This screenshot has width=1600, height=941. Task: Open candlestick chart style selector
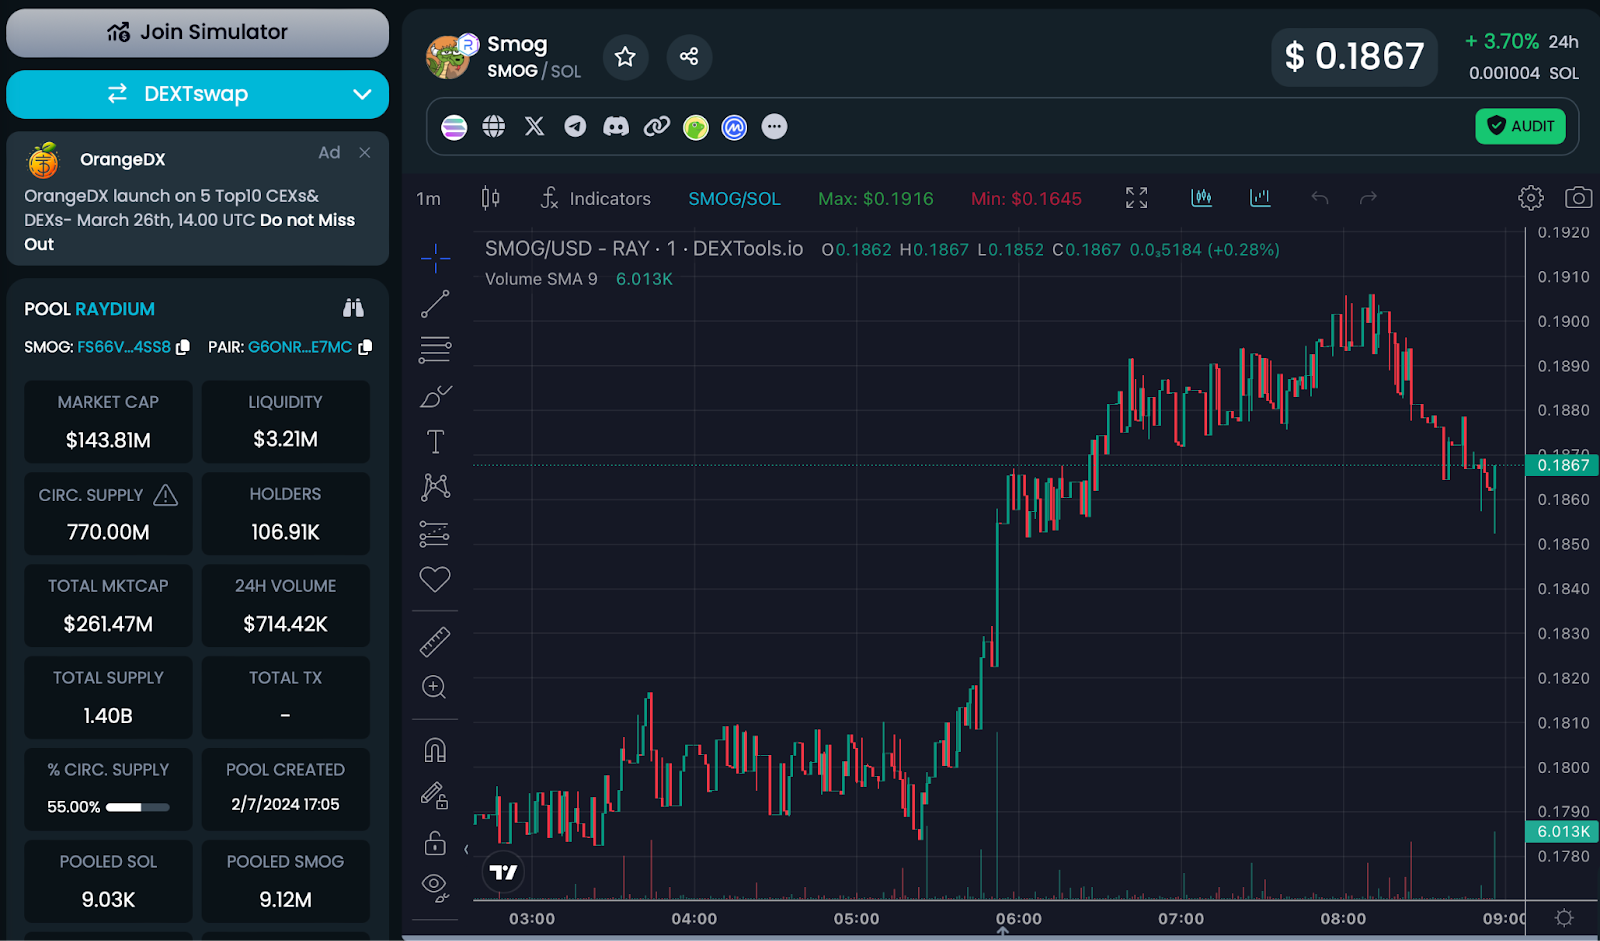point(490,198)
